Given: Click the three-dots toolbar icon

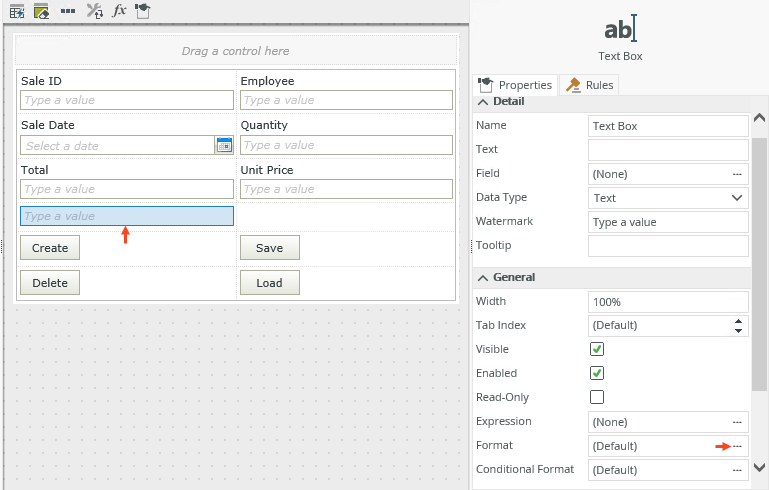Looking at the screenshot, I should 68,11.
